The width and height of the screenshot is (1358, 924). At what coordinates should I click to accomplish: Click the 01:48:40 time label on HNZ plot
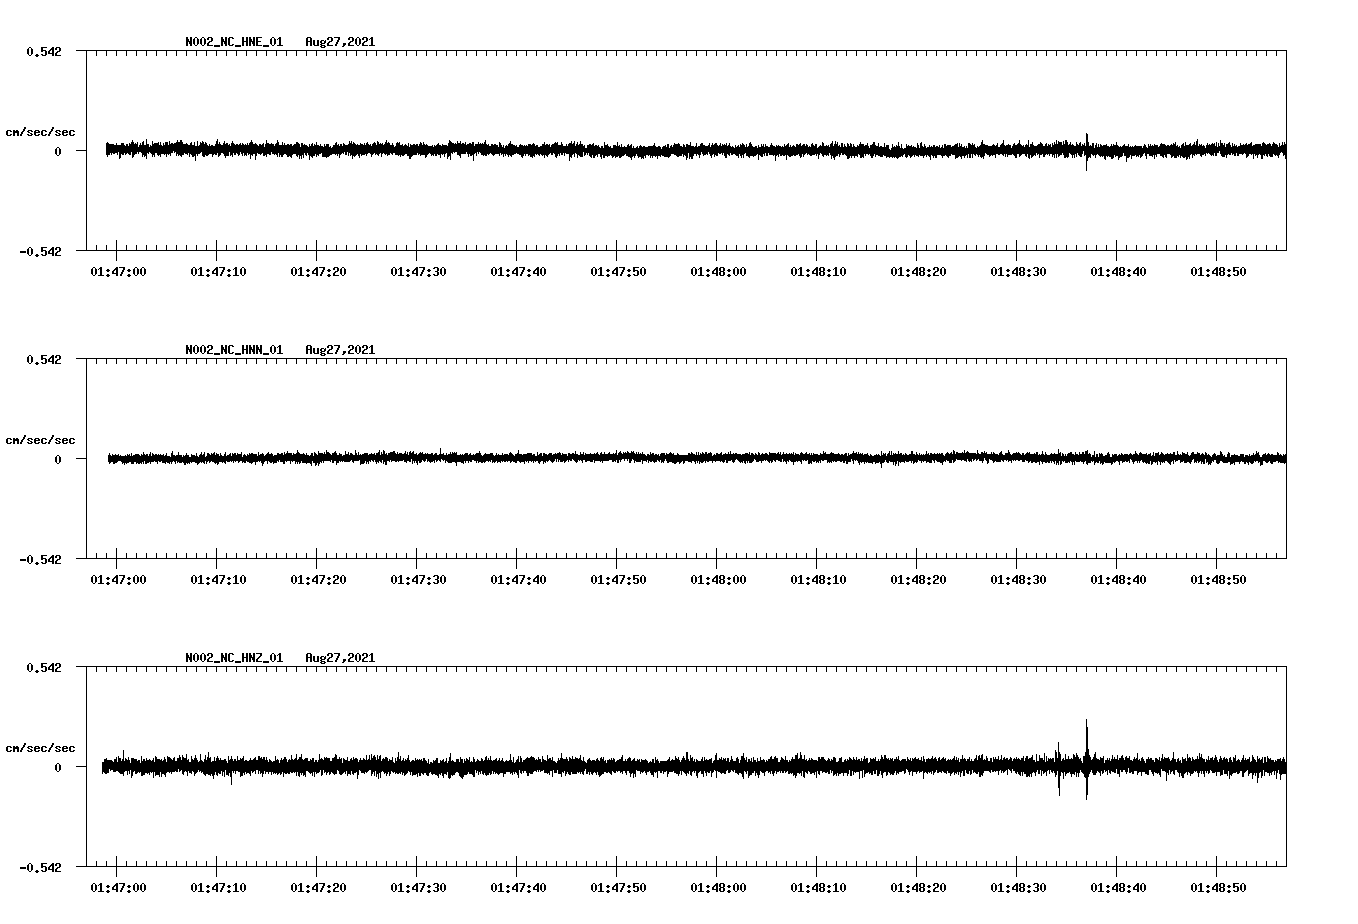[x=1118, y=887]
